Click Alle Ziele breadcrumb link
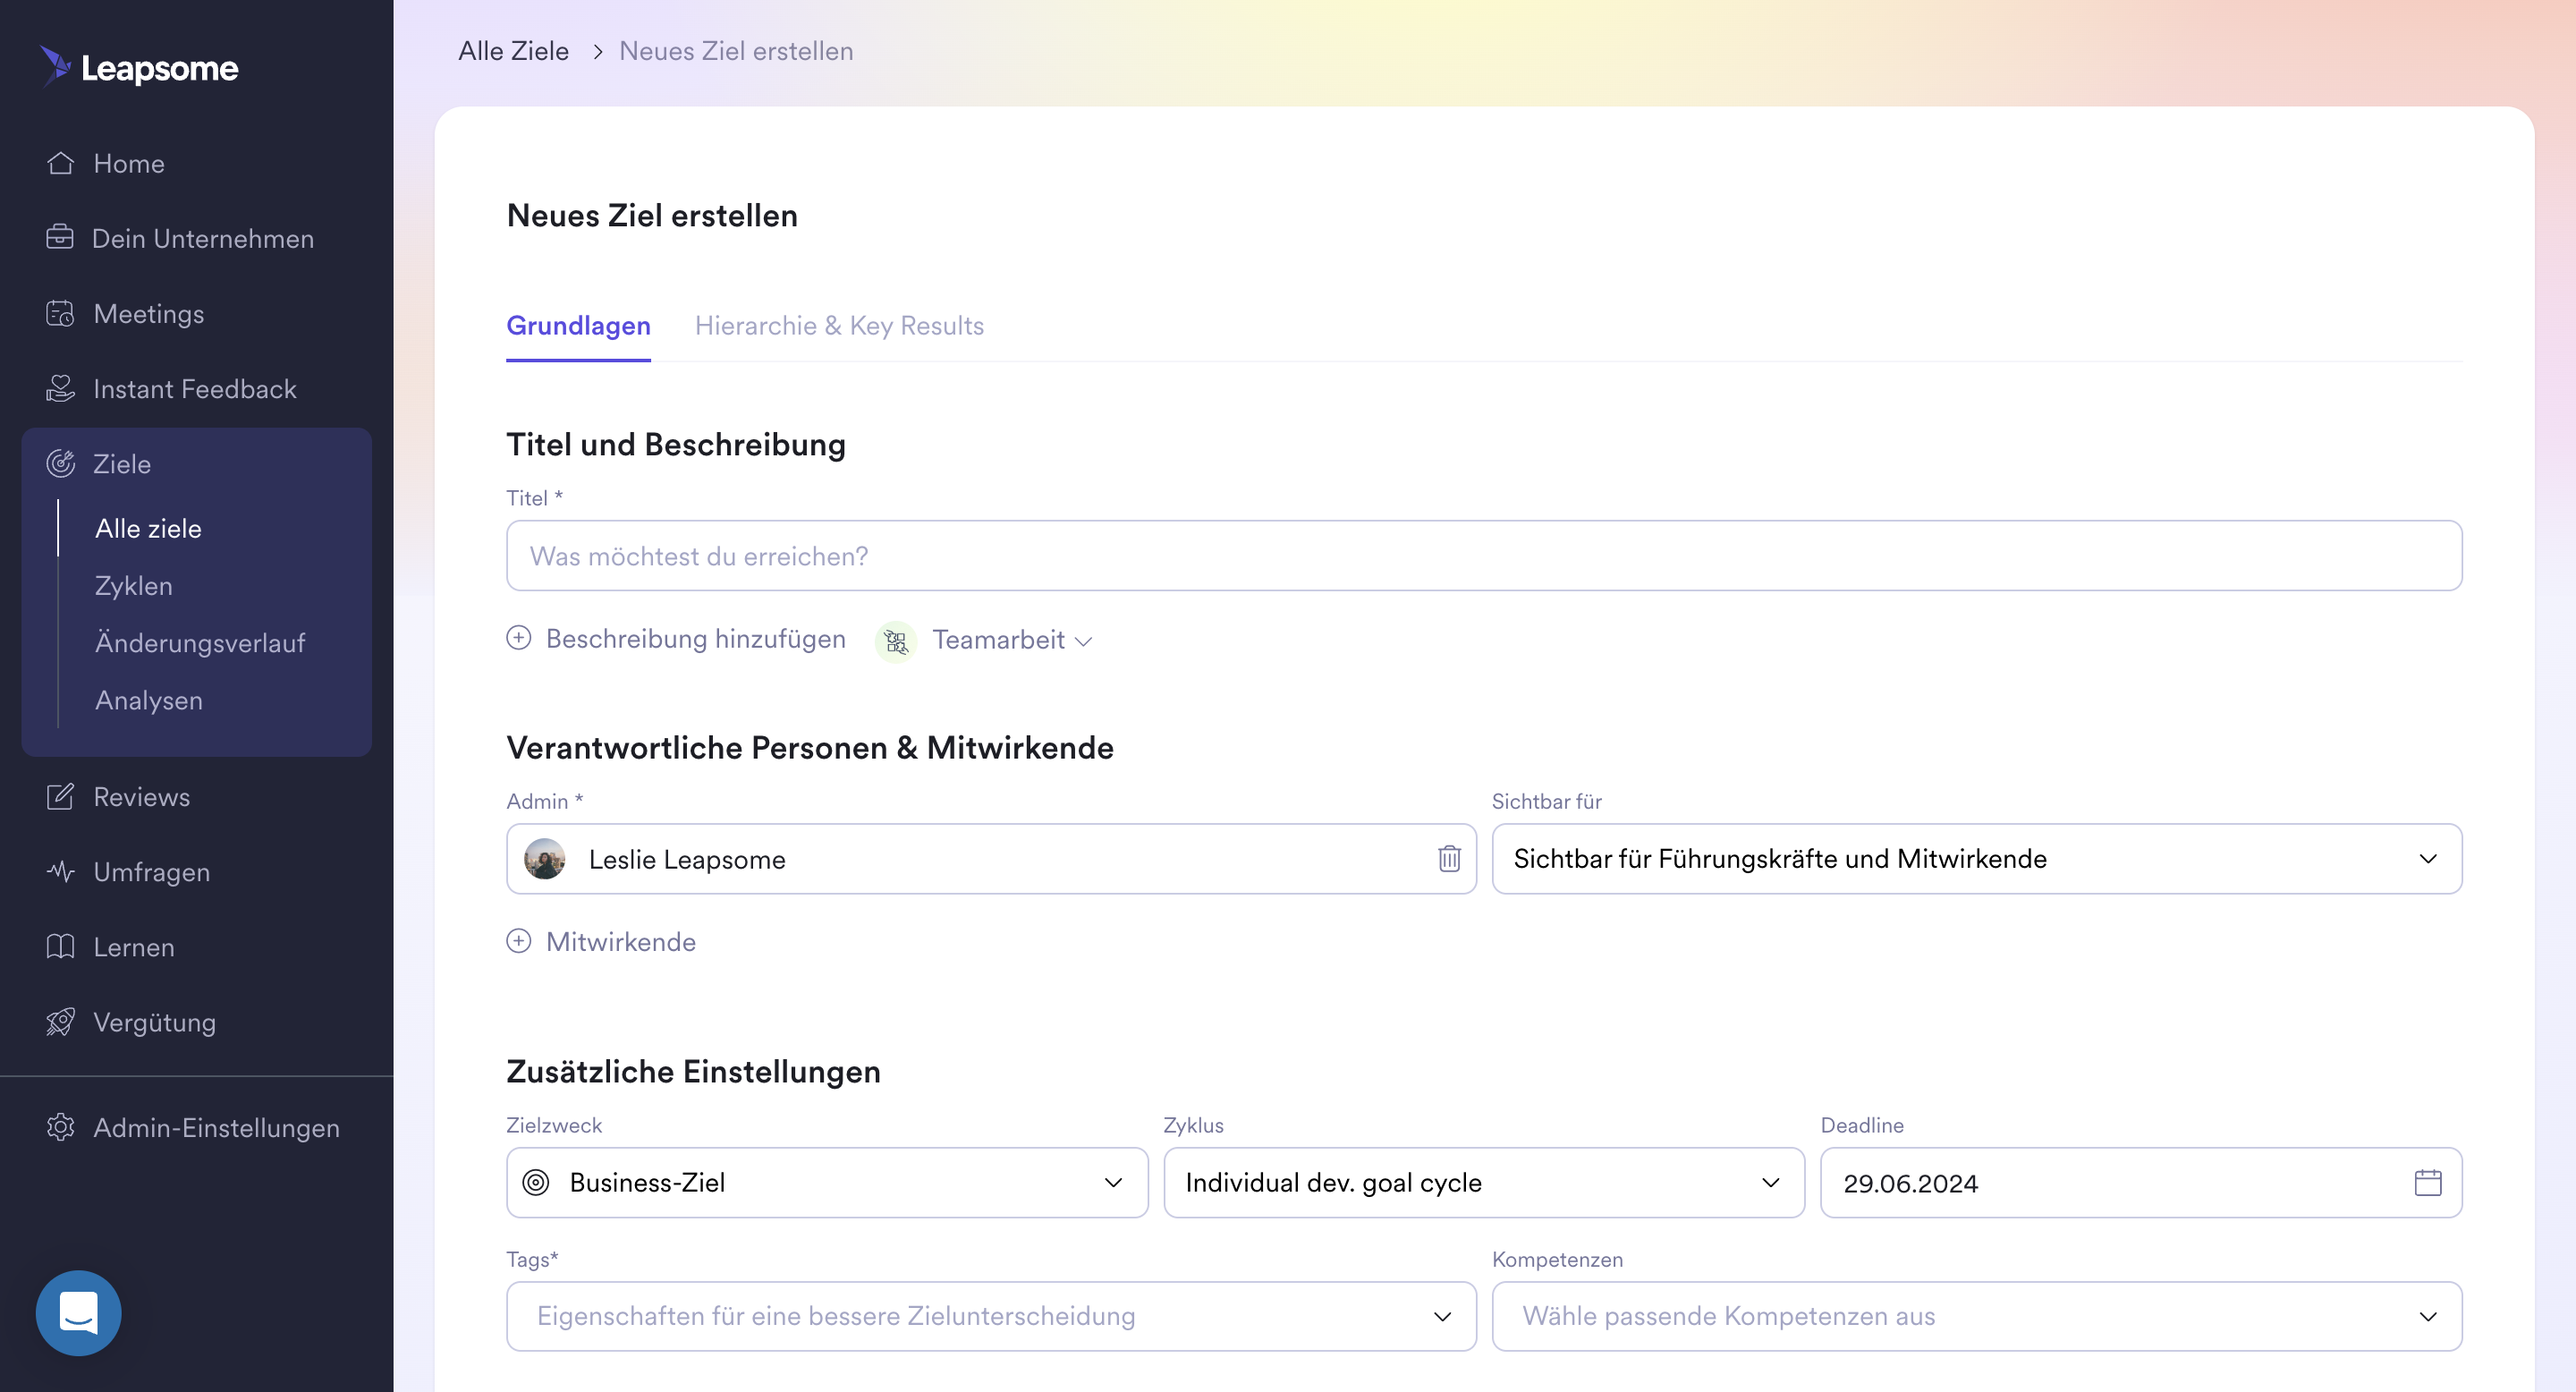The height and width of the screenshot is (1392, 2576). tap(513, 51)
